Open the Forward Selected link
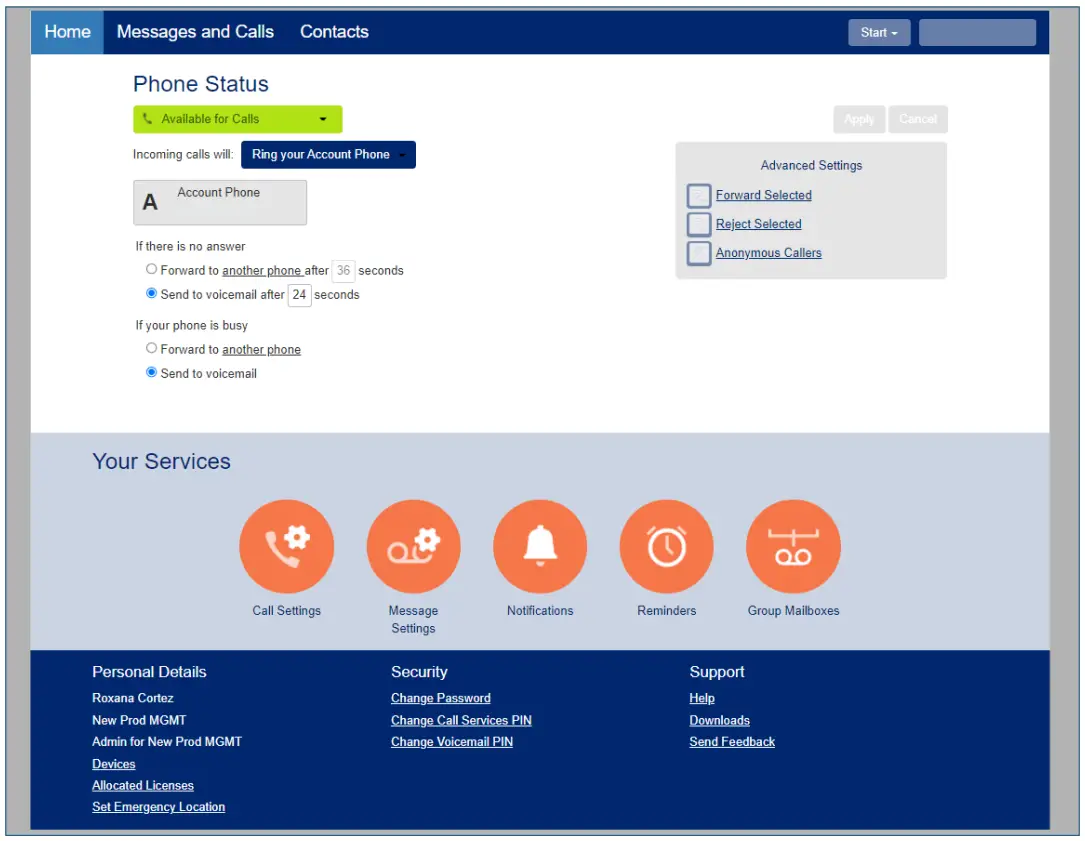1085x841 pixels. (763, 195)
